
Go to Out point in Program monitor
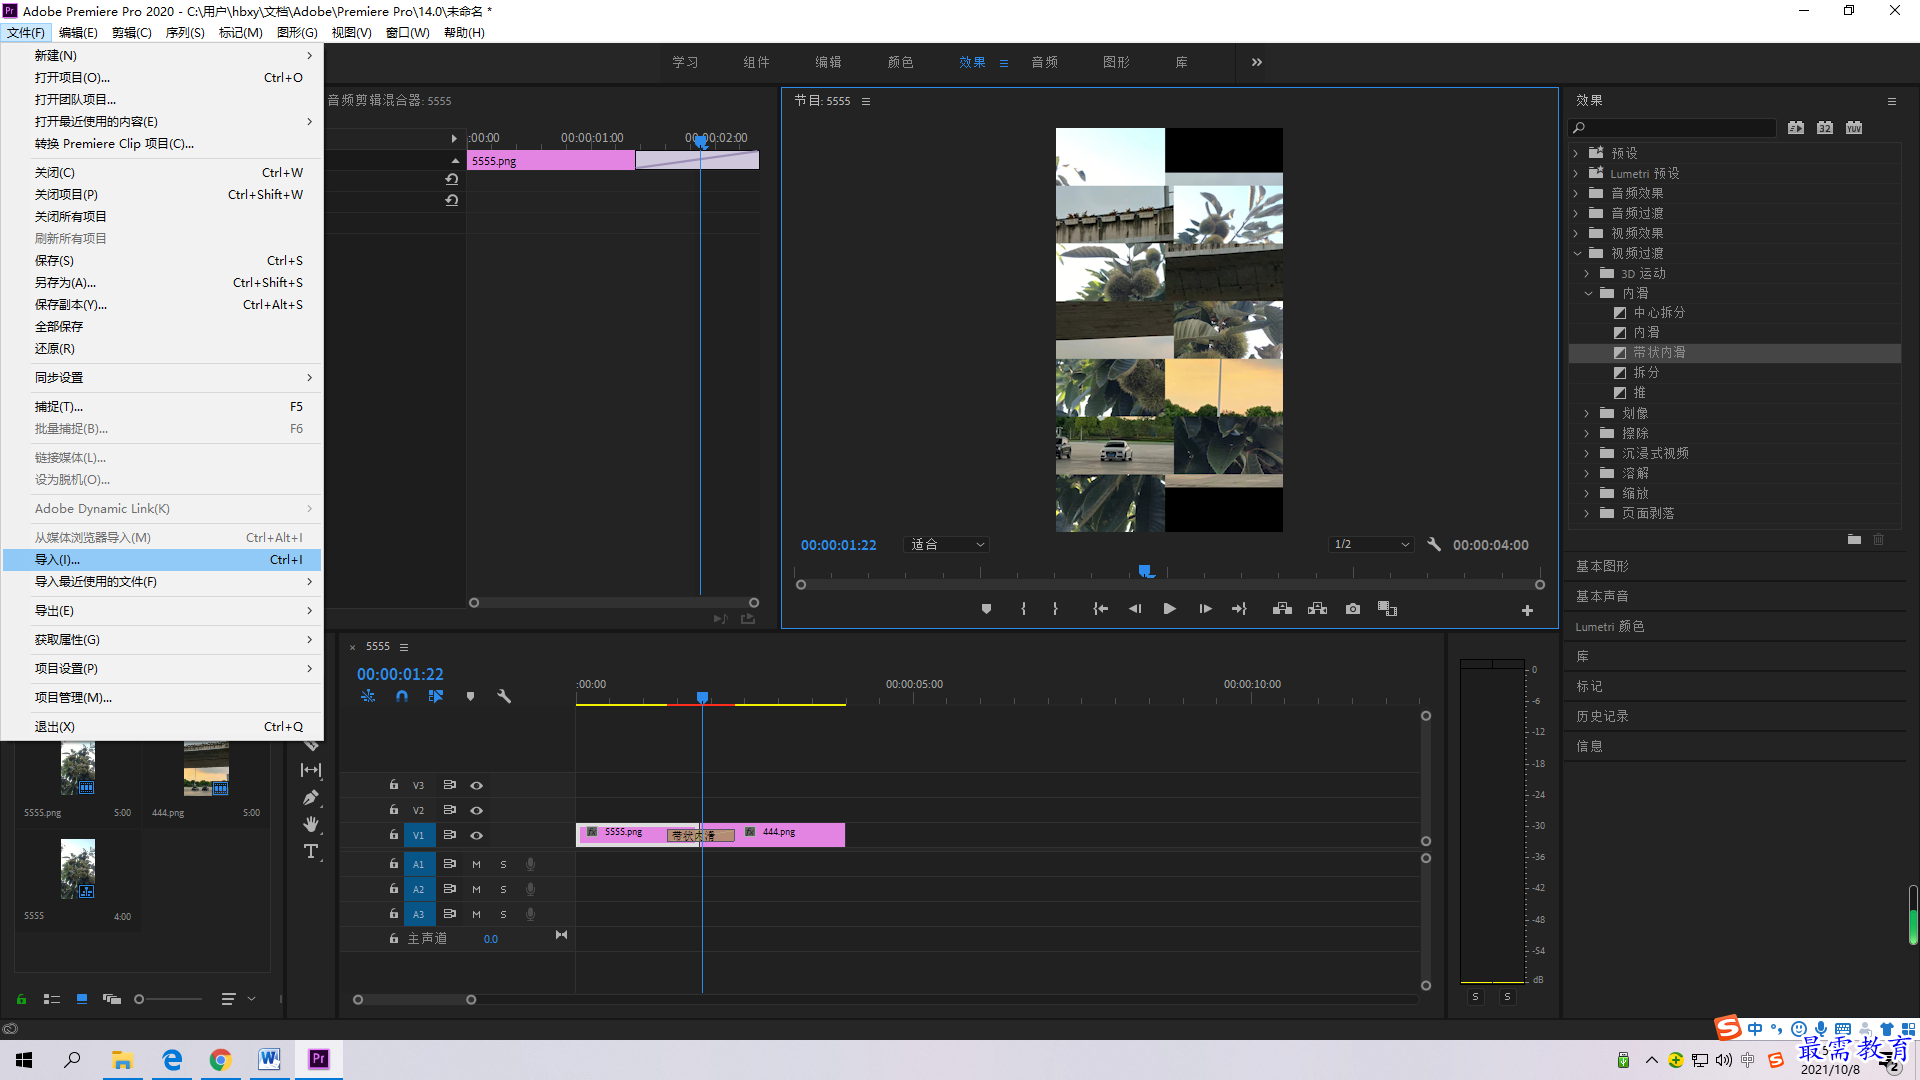(1239, 609)
